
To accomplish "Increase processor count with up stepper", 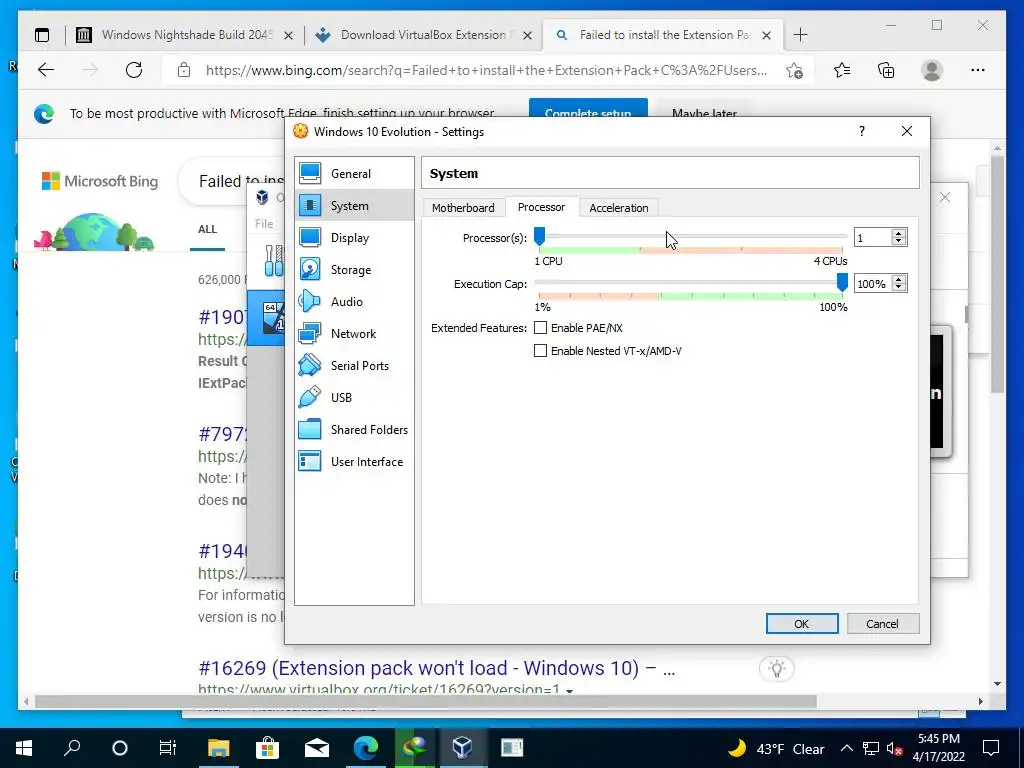I will tap(899, 233).
